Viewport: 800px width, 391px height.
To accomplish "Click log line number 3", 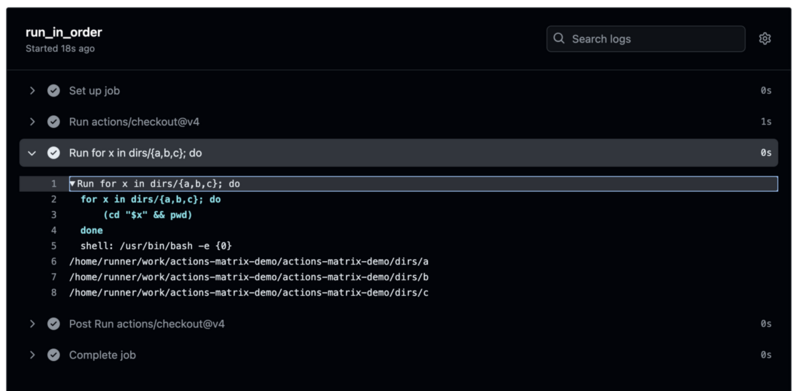I will coord(54,215).
